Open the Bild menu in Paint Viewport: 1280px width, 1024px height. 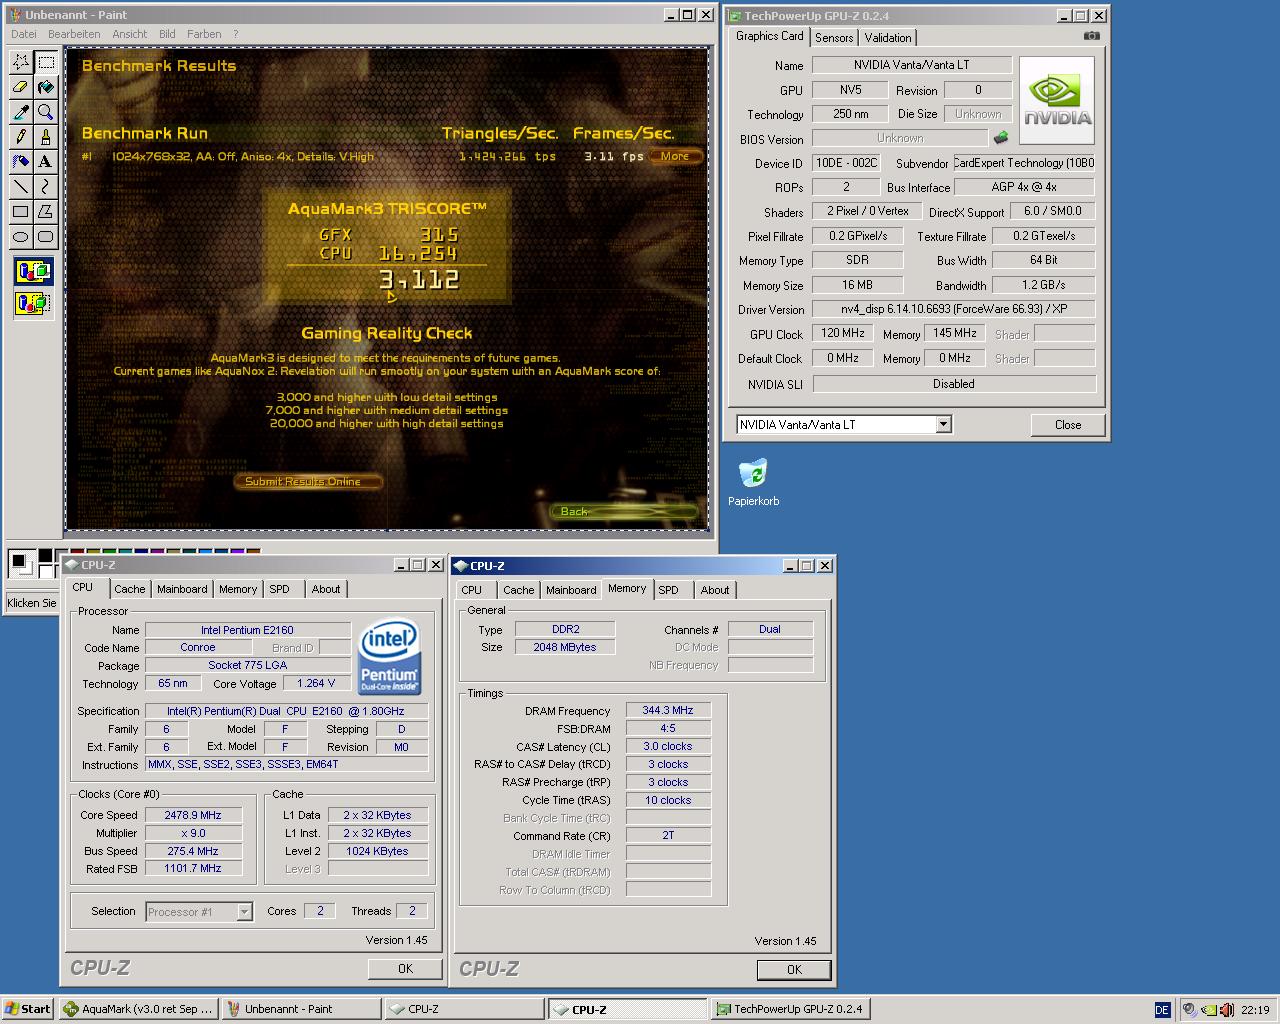(x=167, y=34)
